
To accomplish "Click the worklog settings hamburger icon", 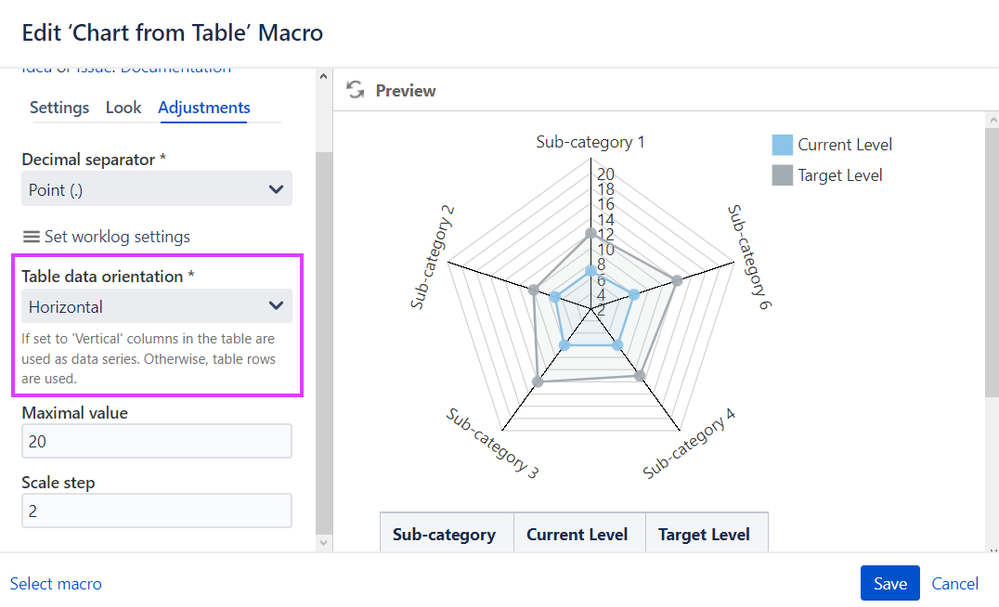I will tap(31, 237).
